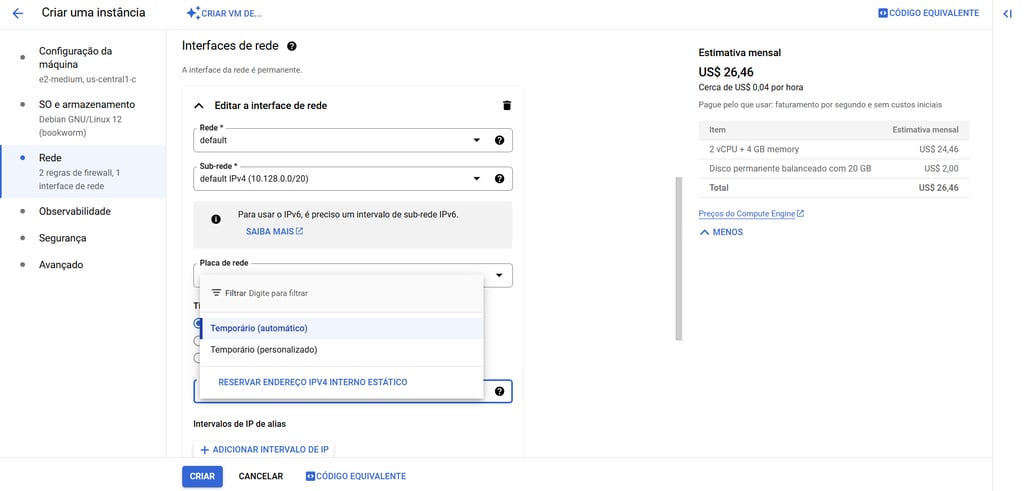Delete the network interface with trash icon
Image resolution: width=1024 pixels, height=491 pixels.
[506, 105]
